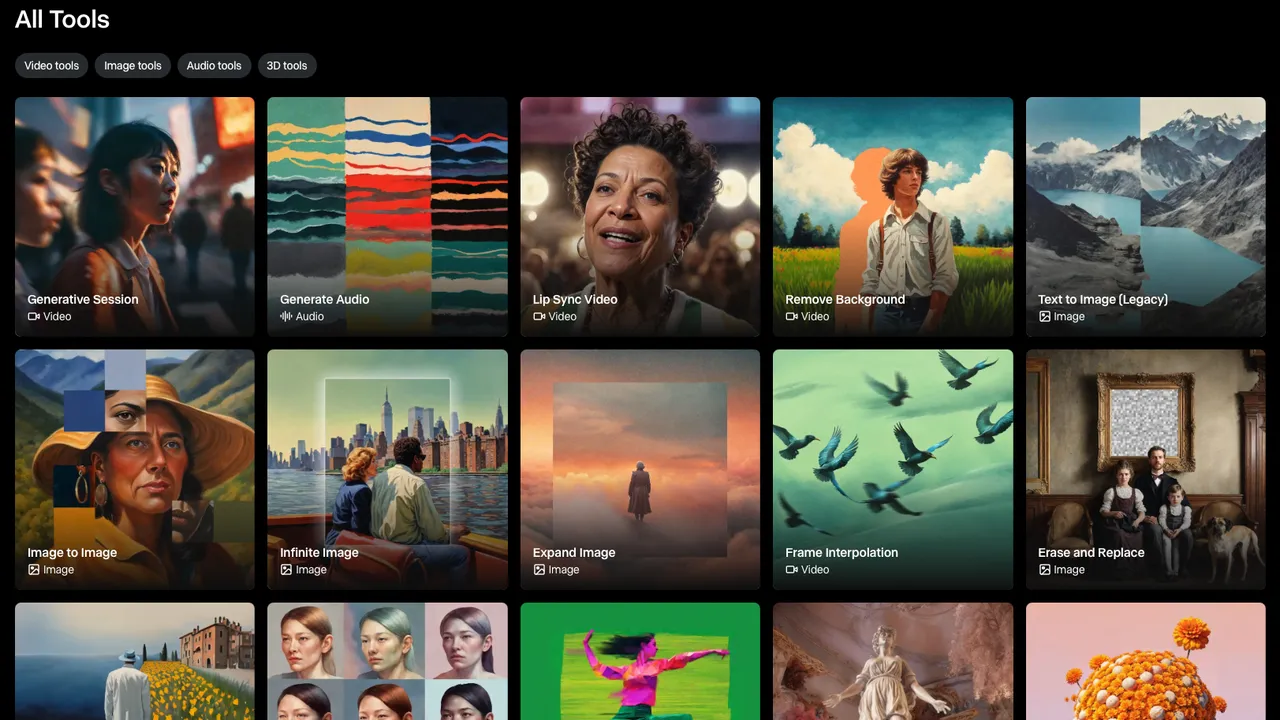Open the Generative Session tool title
Viewport: 1280px width, 720px height.
(83, 299)
